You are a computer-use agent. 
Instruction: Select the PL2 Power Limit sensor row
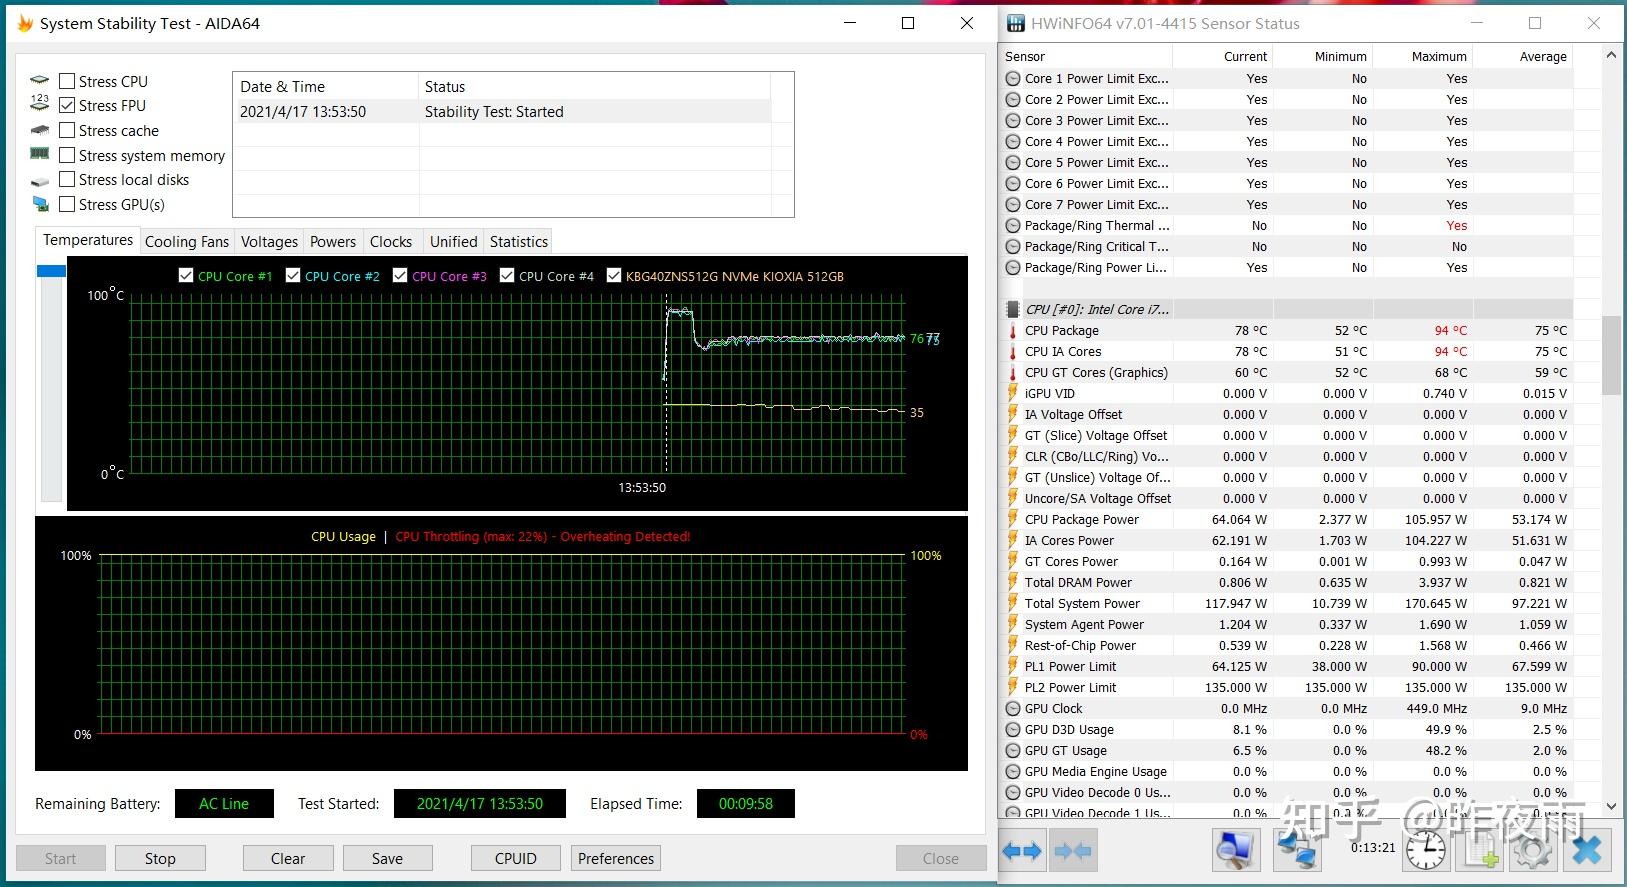point(1287,687)
